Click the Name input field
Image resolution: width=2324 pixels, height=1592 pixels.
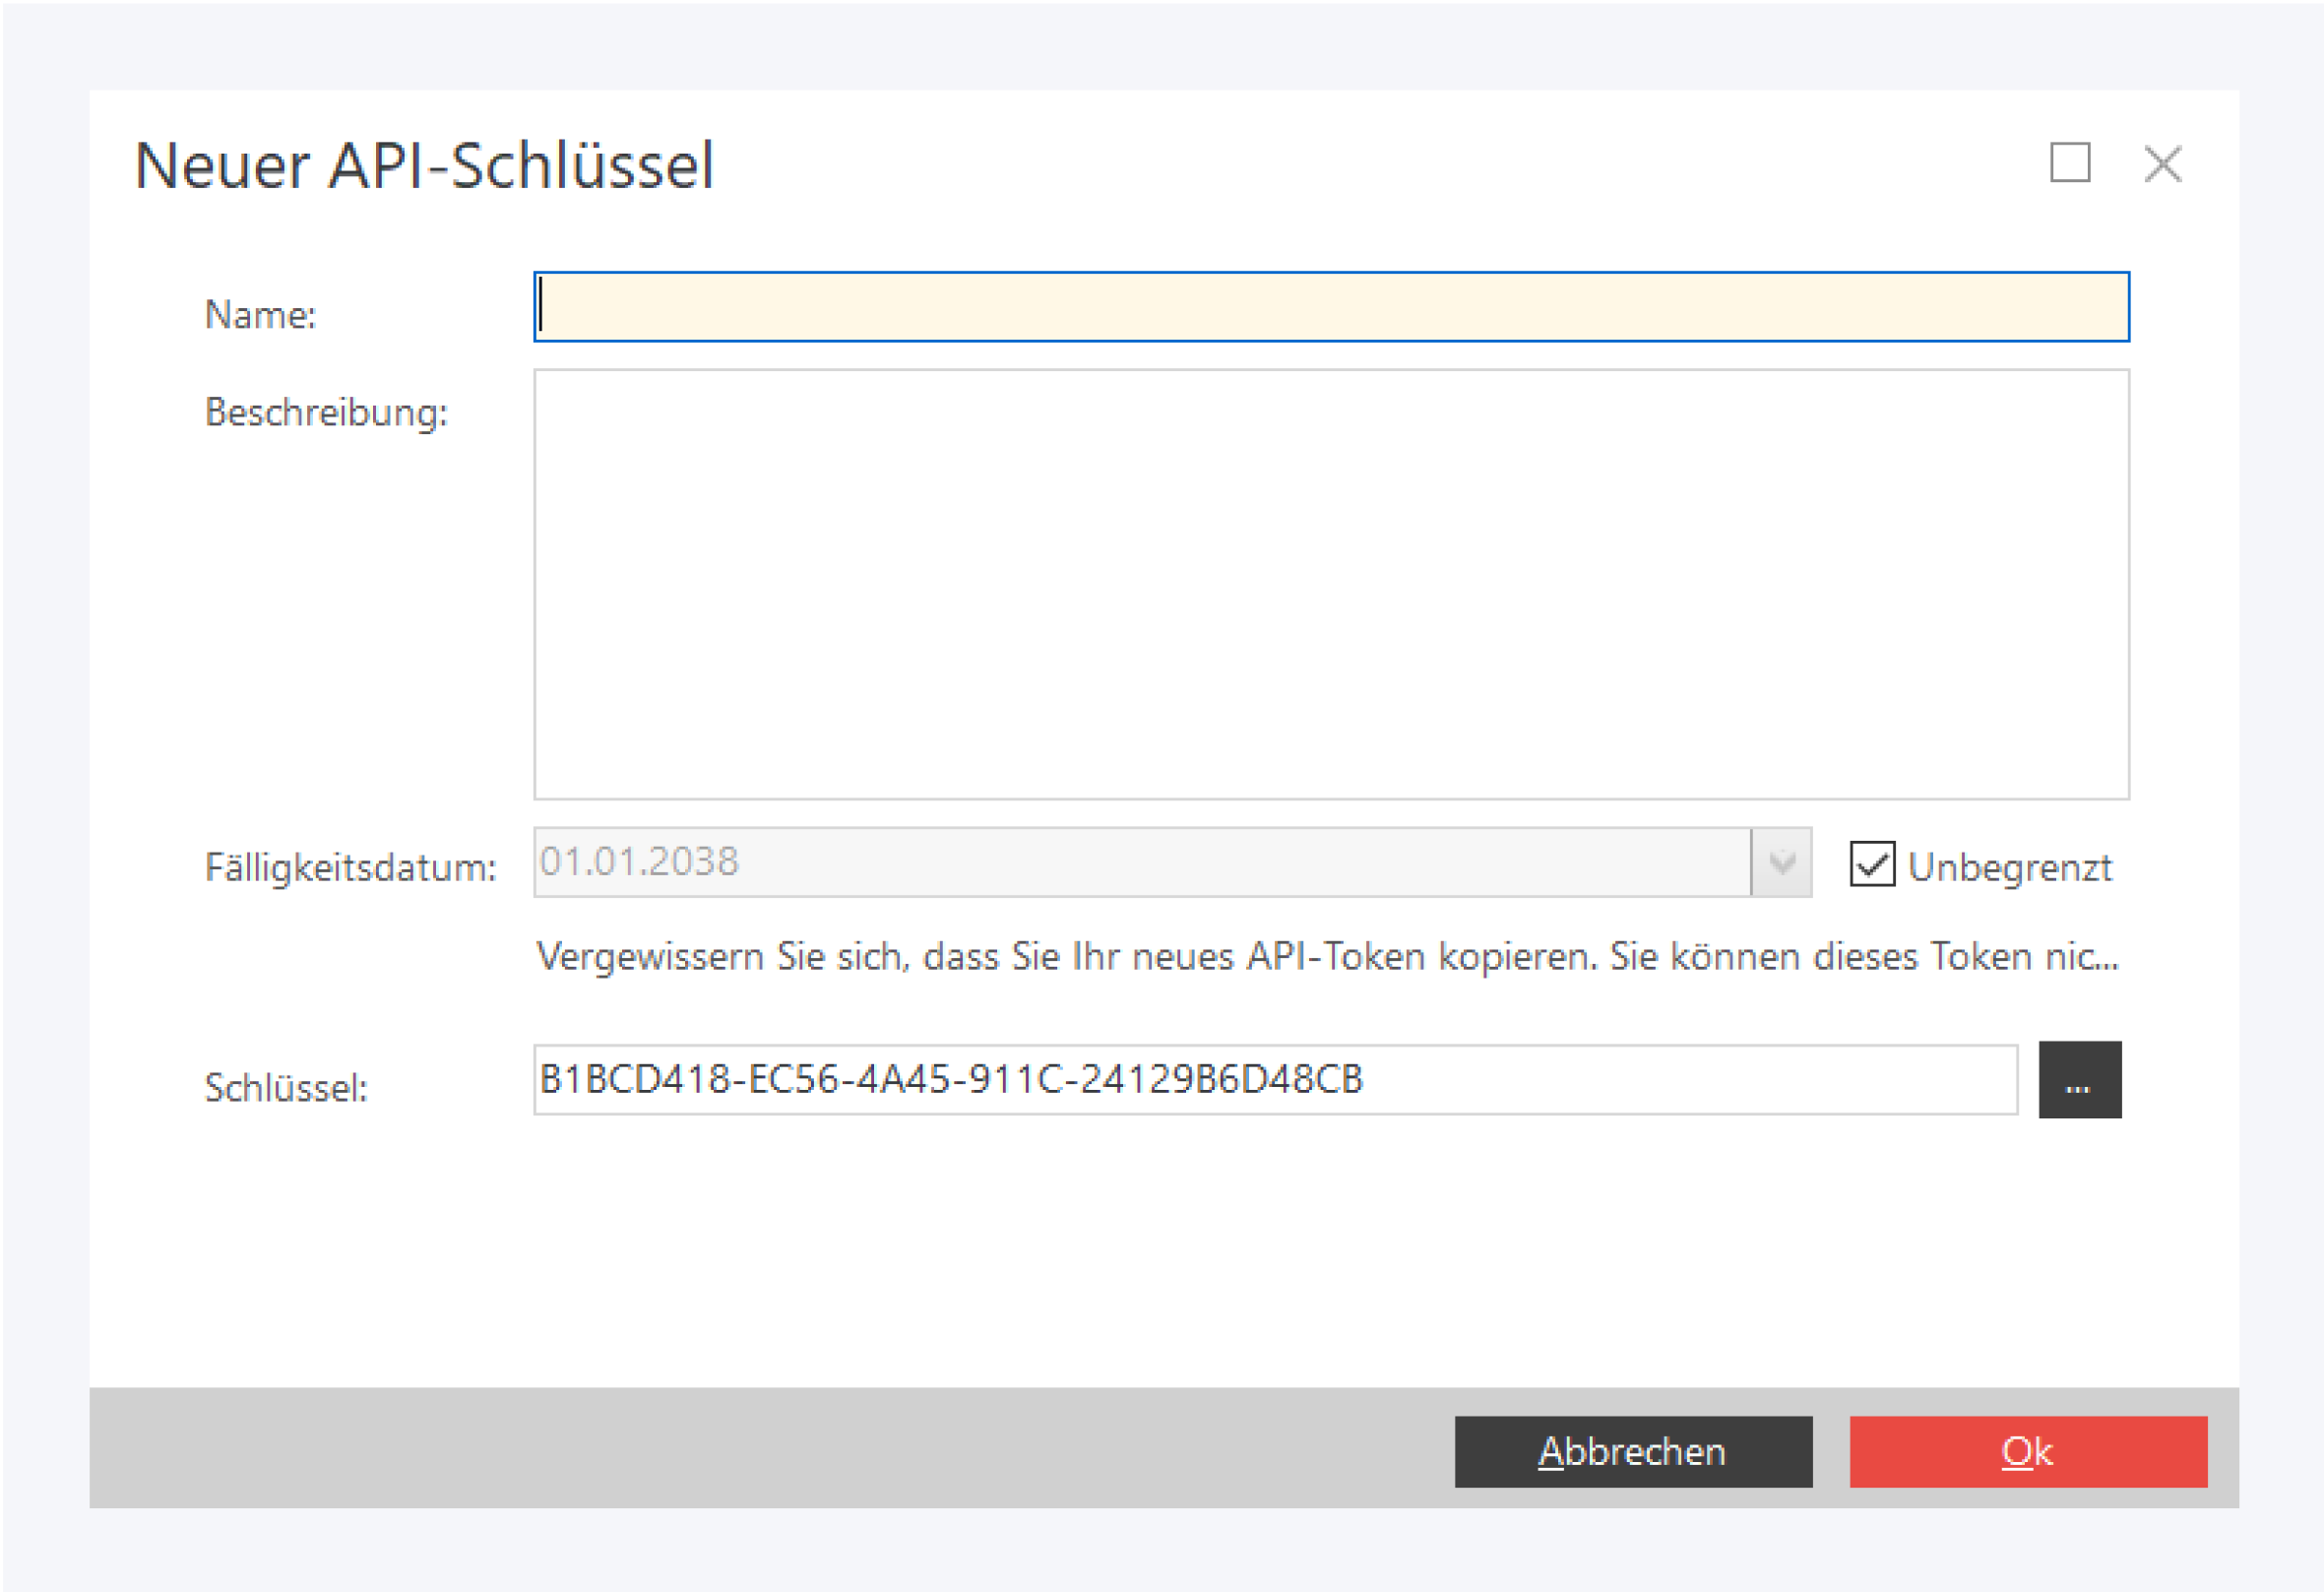(x=1330, y=307)
